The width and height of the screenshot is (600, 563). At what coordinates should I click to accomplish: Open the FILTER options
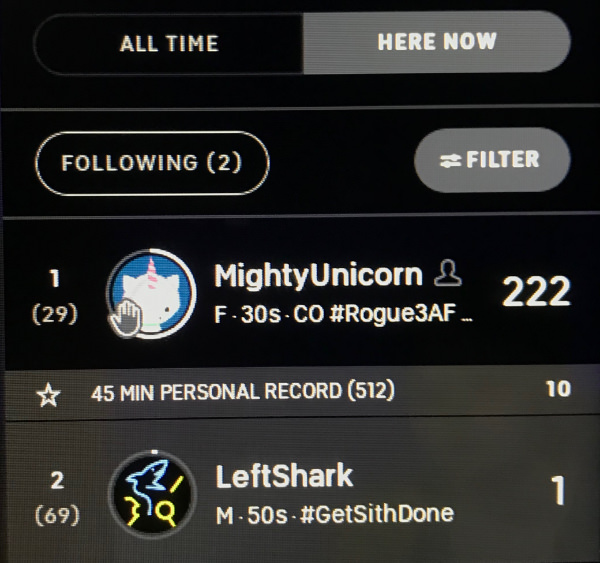click(492, 160)
